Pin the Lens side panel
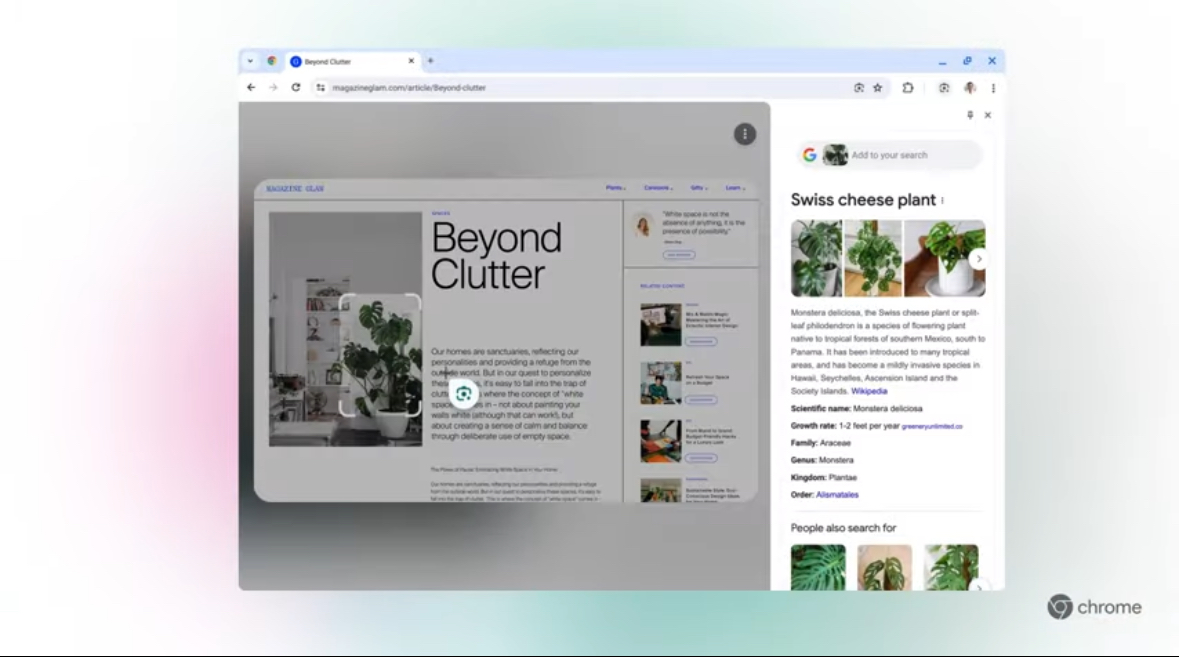This screenshot has width=1179, height=657. coord(969,114)
